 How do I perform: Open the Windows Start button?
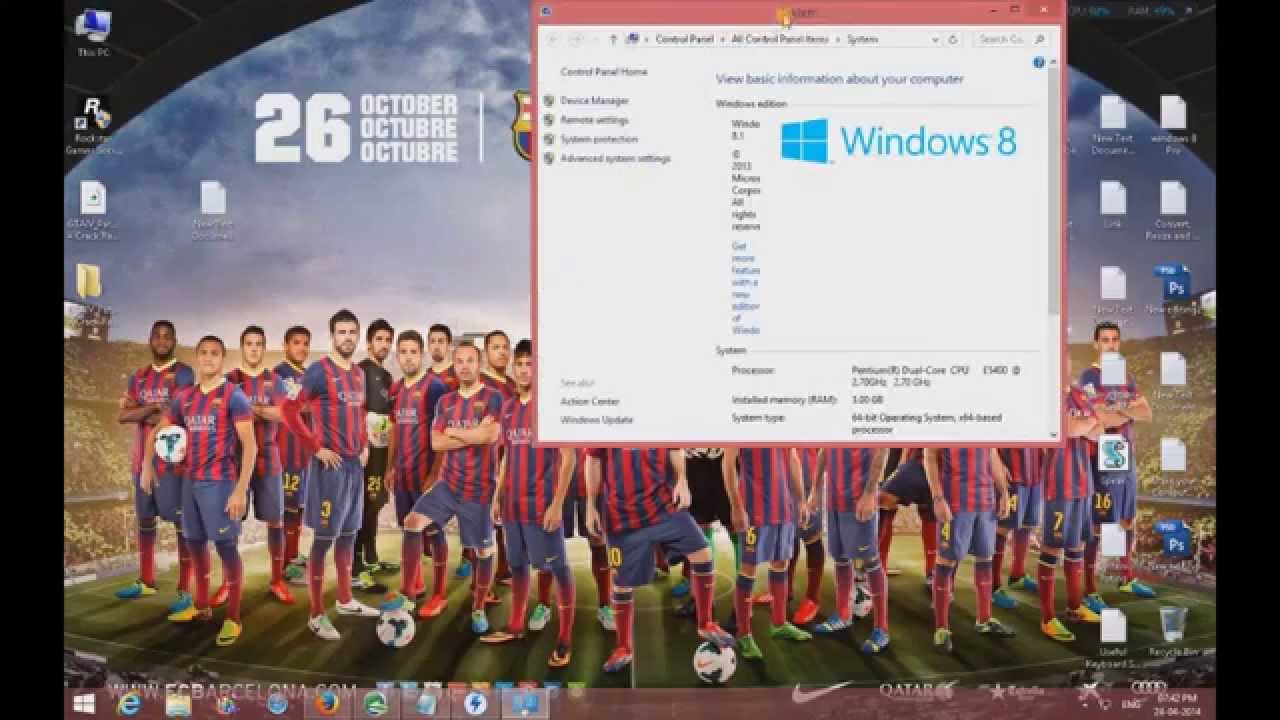click(84, 703)
